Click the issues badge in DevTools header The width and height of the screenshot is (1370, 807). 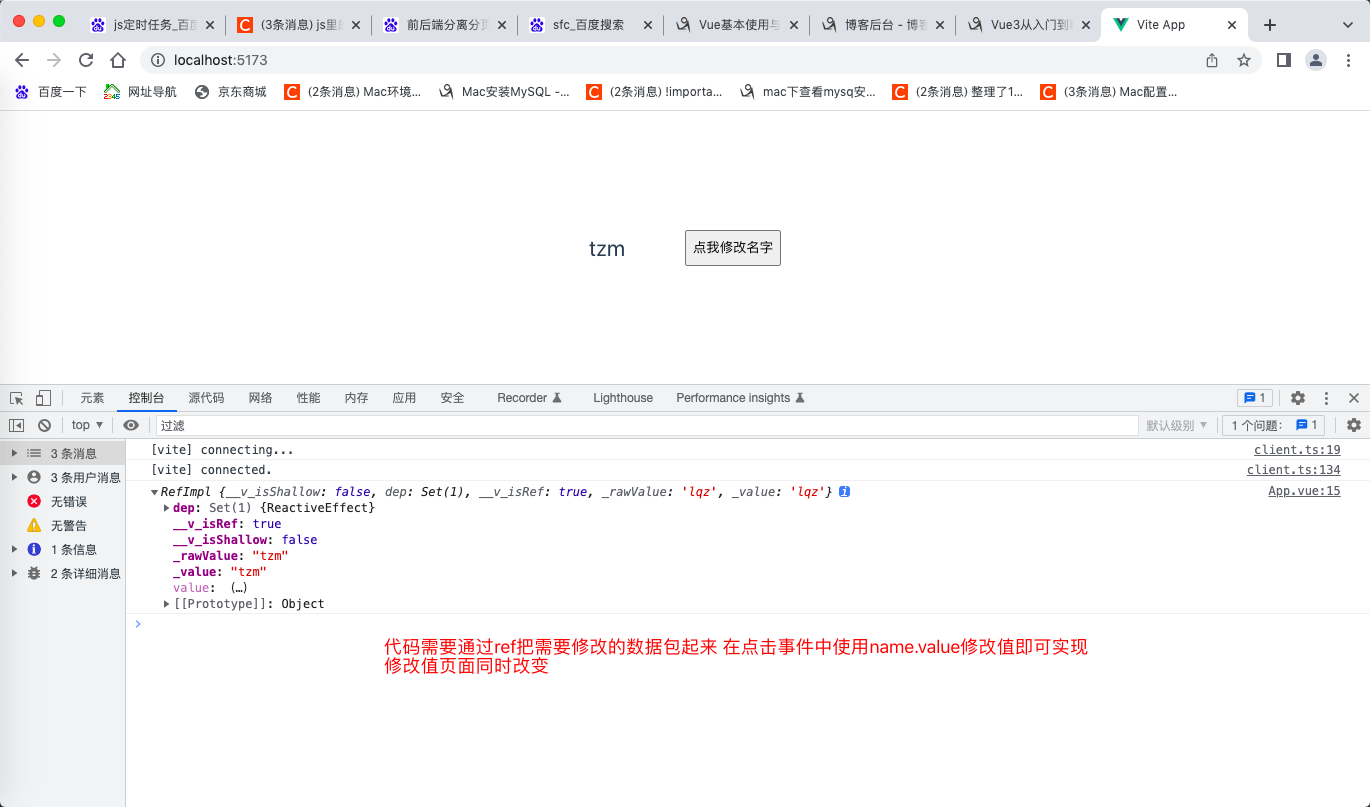(x=1254, y=398)
